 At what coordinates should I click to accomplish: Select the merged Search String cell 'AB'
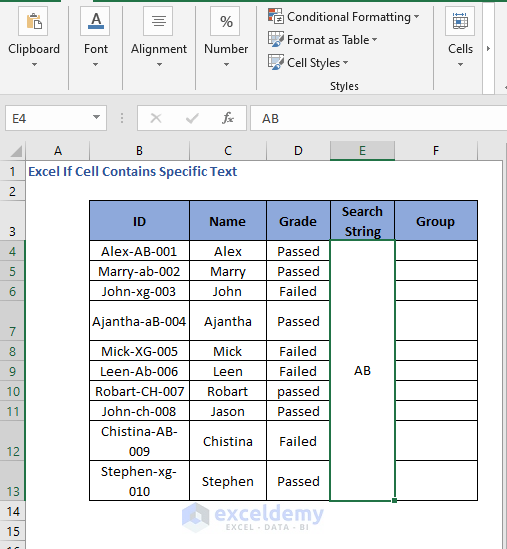tap(362, 370)
